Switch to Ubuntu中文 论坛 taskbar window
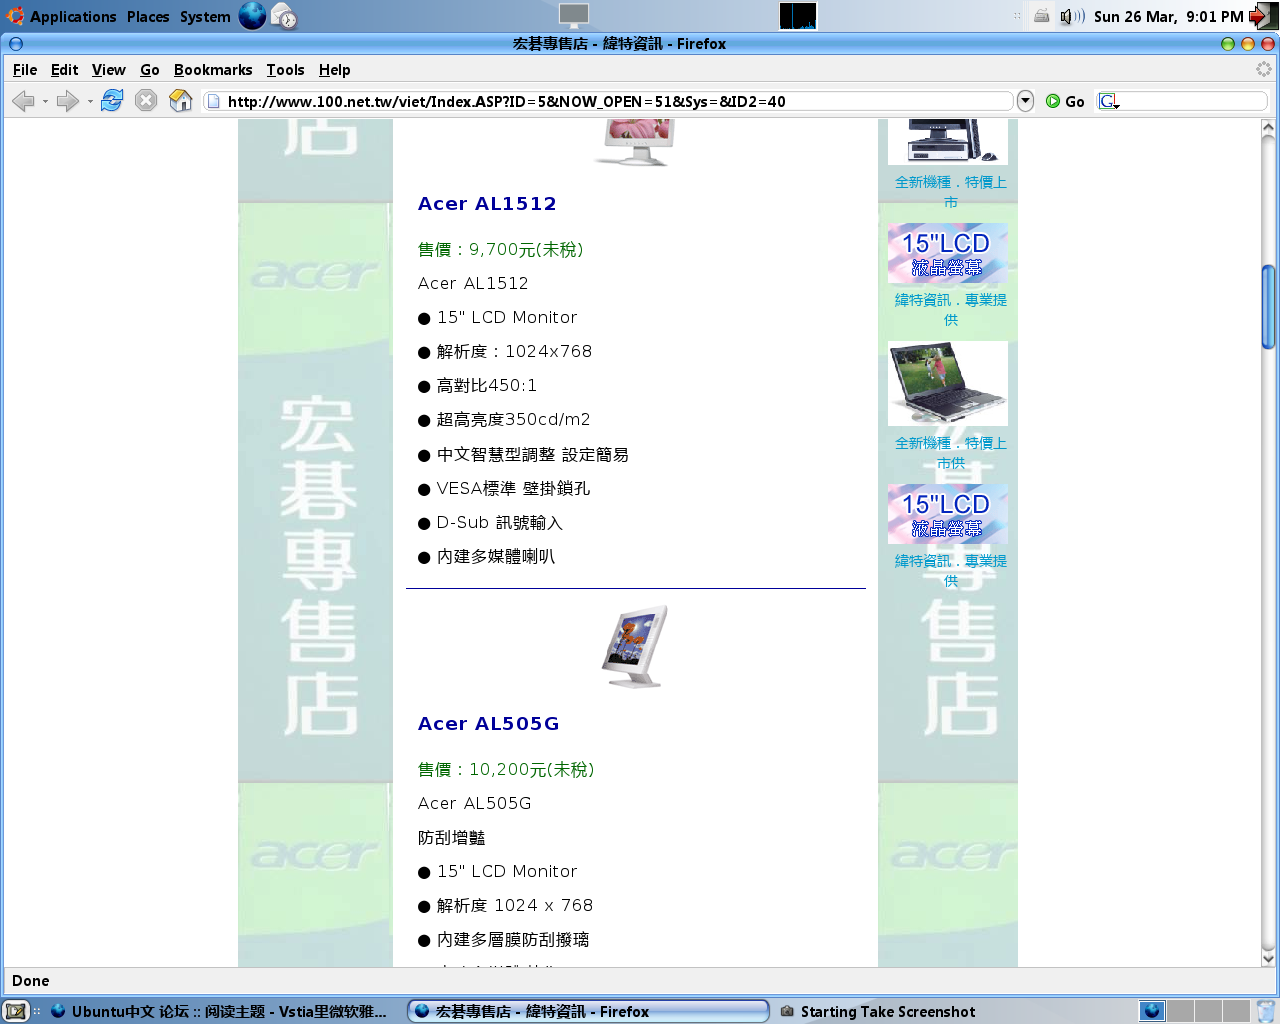The image size is (1280, 1024). tap(220, 1011)
